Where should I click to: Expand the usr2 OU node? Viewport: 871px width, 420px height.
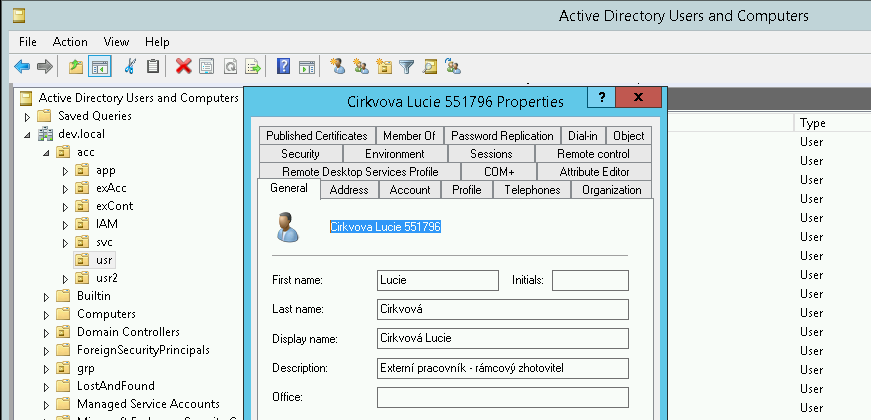click(66, 279)
